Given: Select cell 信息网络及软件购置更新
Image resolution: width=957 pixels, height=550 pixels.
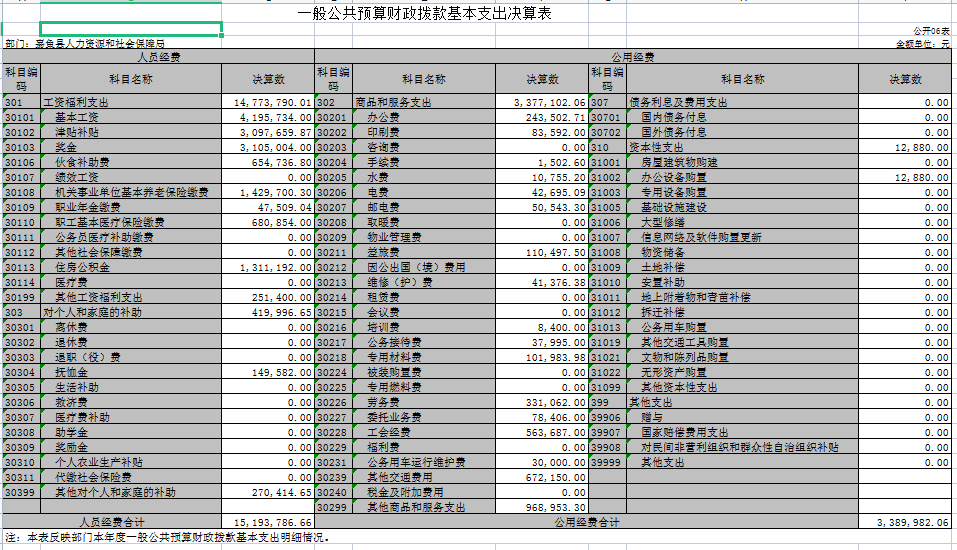Looking at the screenshot, I should [742, 237].
